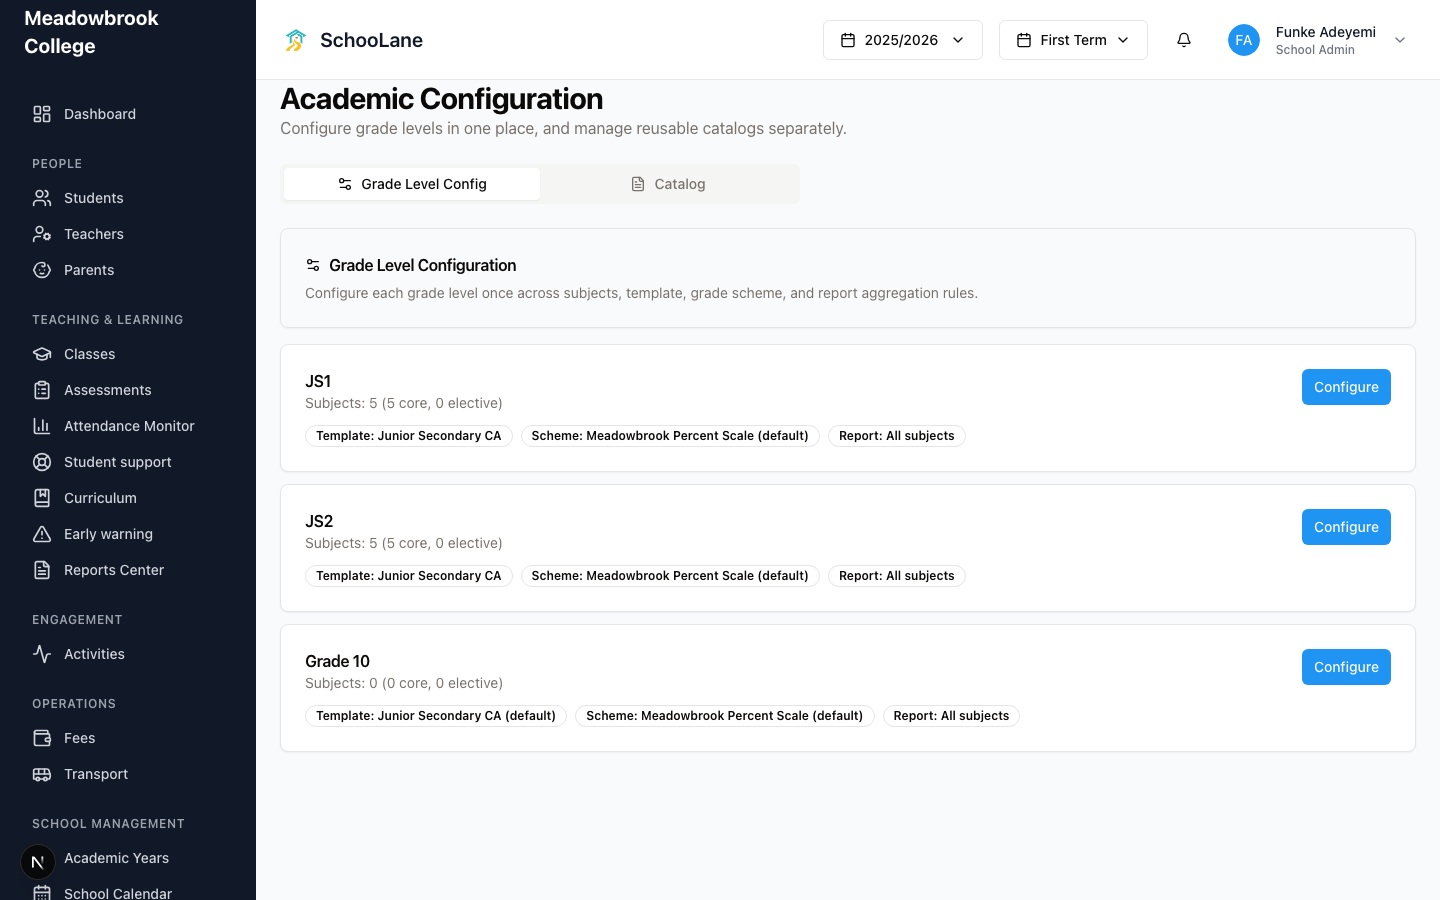Open the 2025/2026 academic year dropdown

click(903, 40)
